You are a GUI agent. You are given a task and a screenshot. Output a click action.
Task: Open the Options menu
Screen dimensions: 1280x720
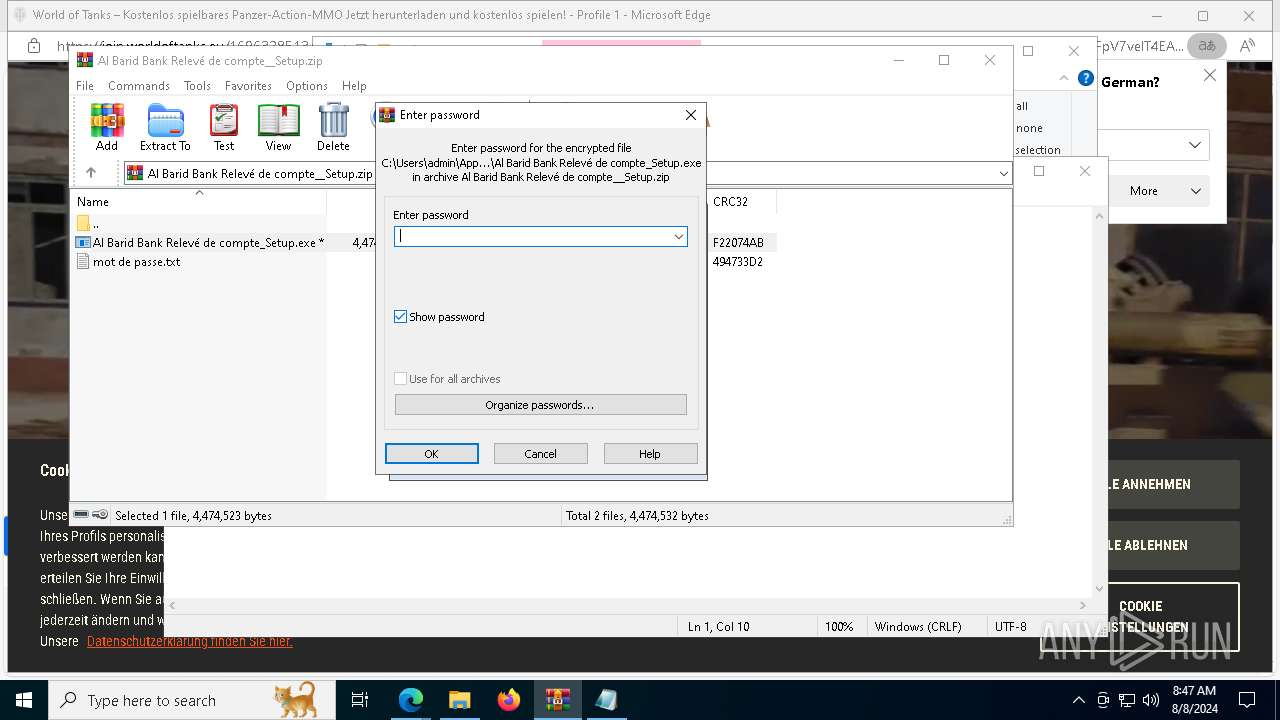click(x=307, y=86)
